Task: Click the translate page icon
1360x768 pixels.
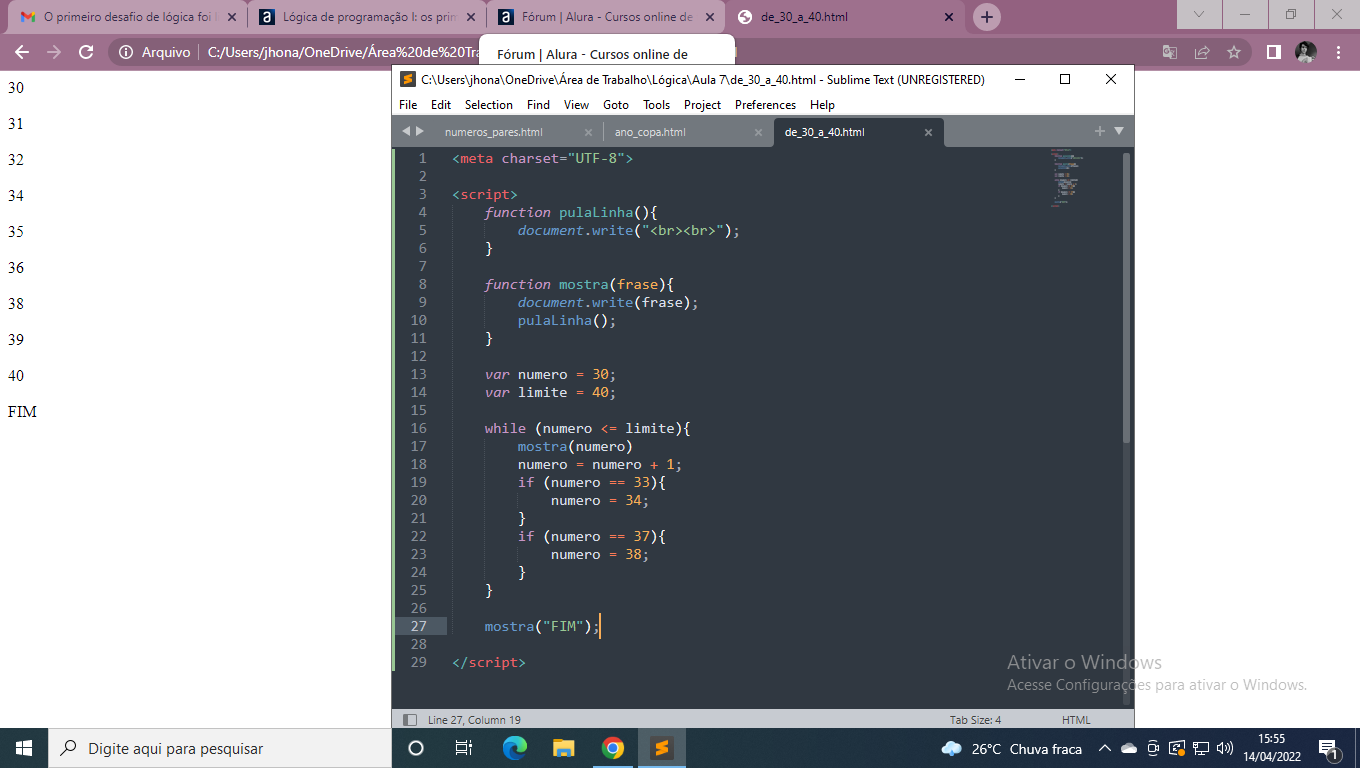Action: click(x=1170, y=52)
